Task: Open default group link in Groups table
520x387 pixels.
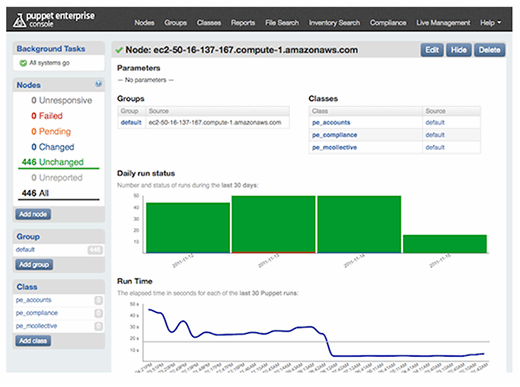Action: pos(131,122)
